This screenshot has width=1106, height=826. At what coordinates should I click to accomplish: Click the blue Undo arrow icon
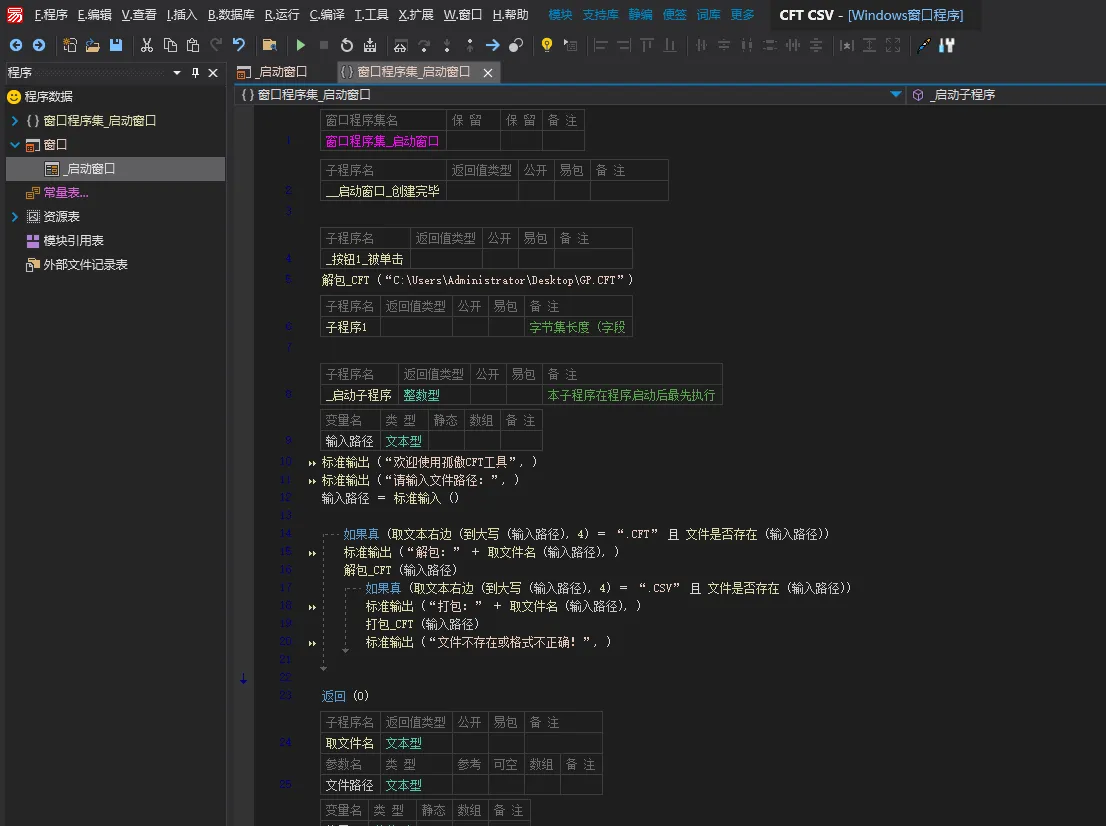[x=239, y=45]
